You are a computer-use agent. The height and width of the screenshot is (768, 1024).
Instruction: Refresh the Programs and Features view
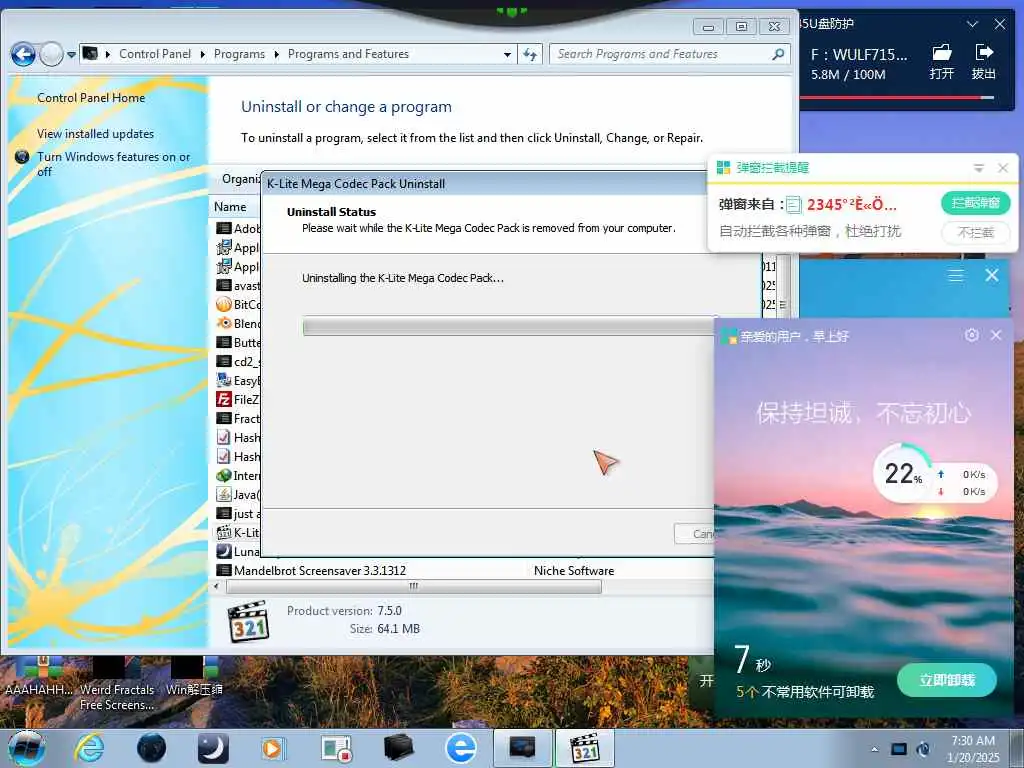[x=530, y=55]
